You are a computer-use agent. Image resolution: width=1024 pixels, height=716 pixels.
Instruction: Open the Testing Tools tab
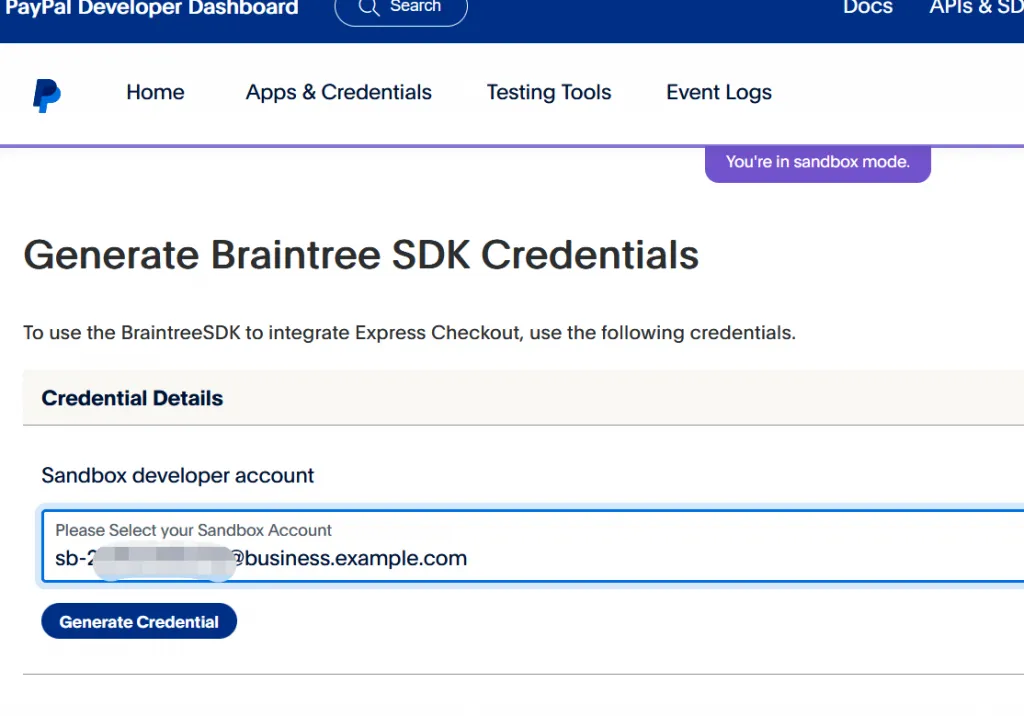coord(549,93)
